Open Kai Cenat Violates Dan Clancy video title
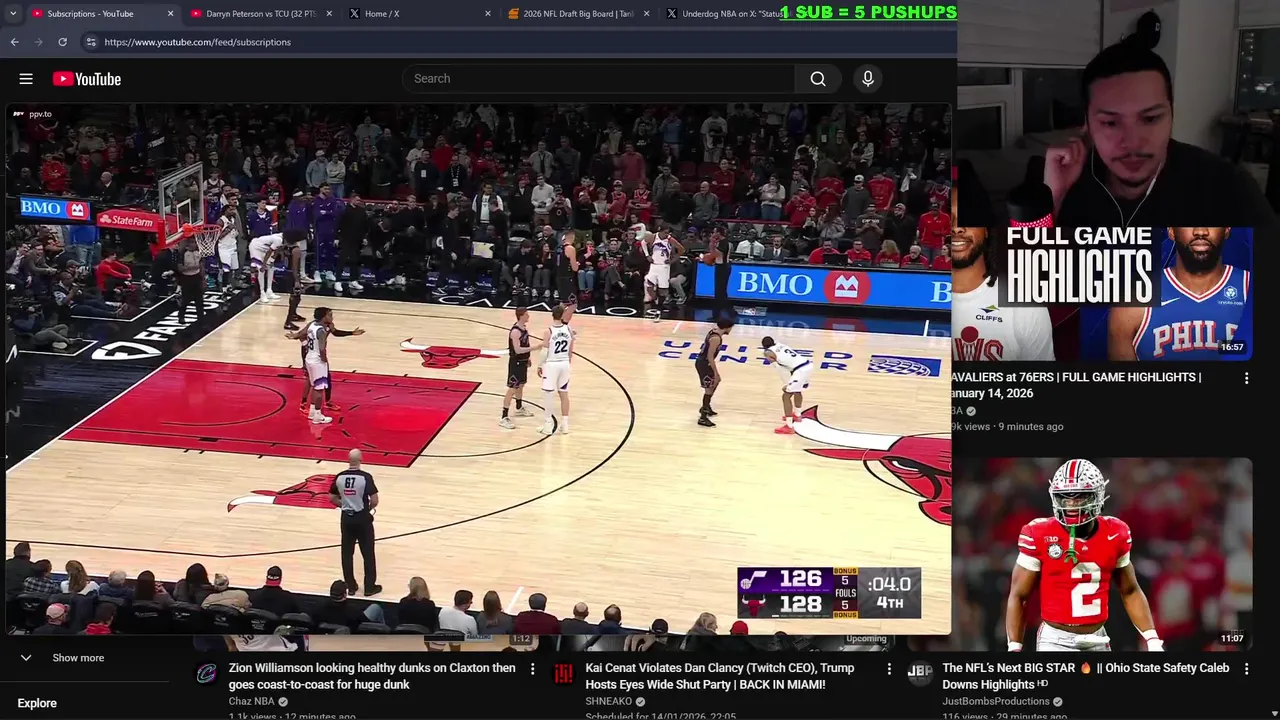Image resolution: width=1280 pixels, height=720 pixels. coord(719,676)
